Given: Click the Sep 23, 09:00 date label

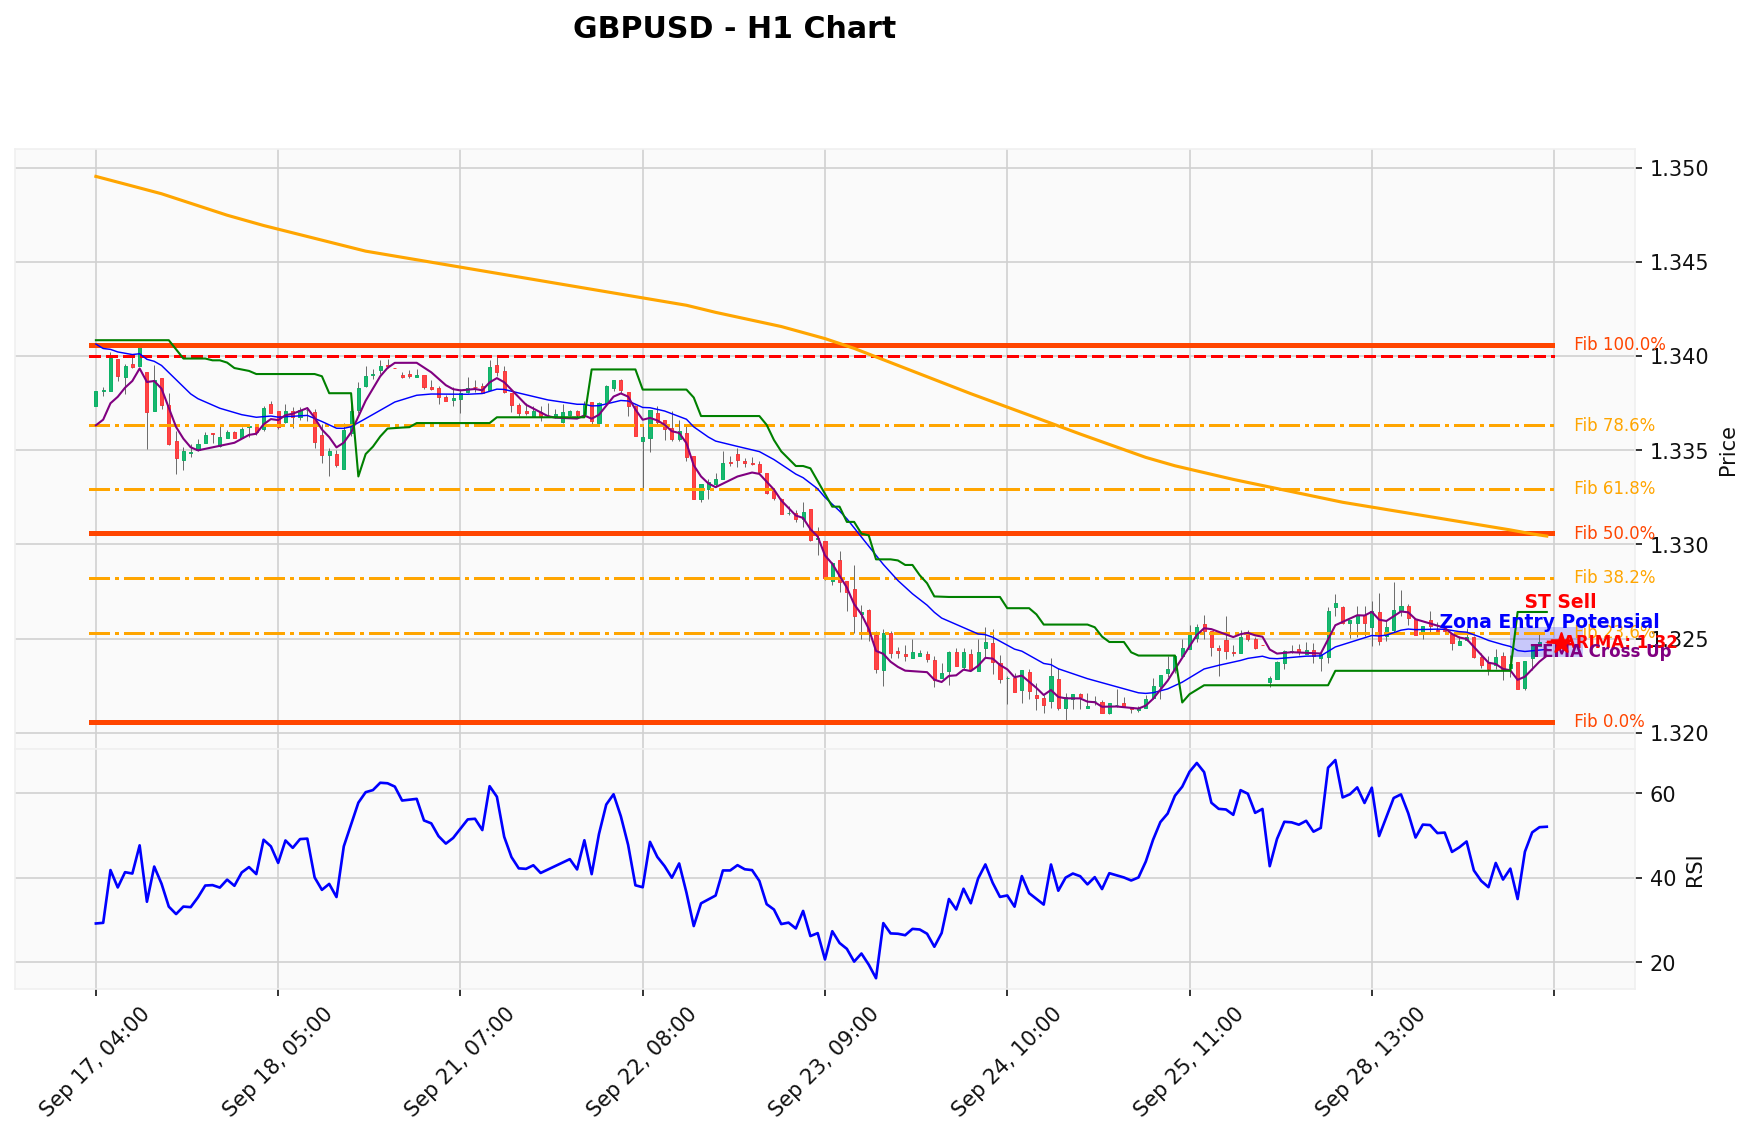Looking at the screenshot, I should tap(823, 1060).
